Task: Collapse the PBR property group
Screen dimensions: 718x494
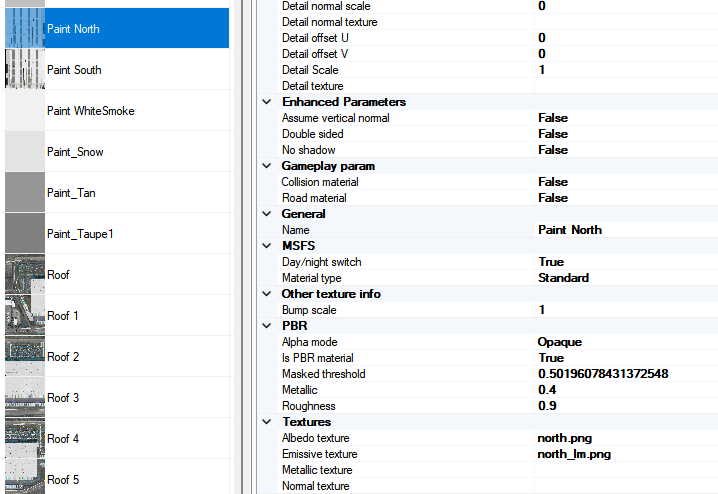Action: [266, 326]
